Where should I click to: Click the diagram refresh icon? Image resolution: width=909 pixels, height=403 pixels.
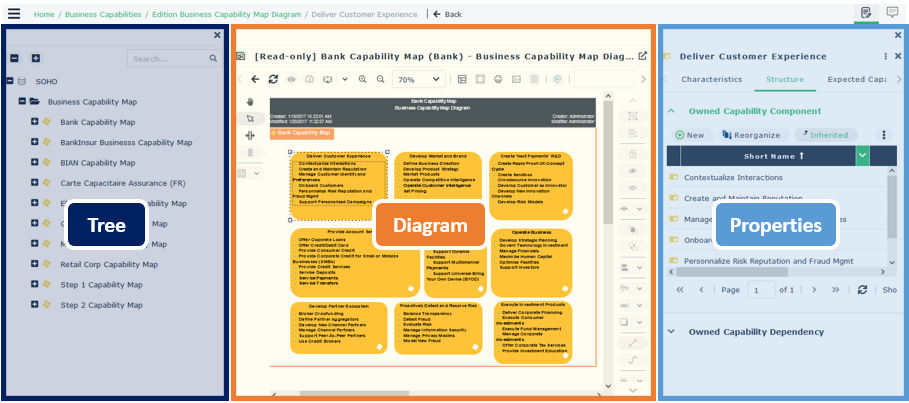[273, 79]
